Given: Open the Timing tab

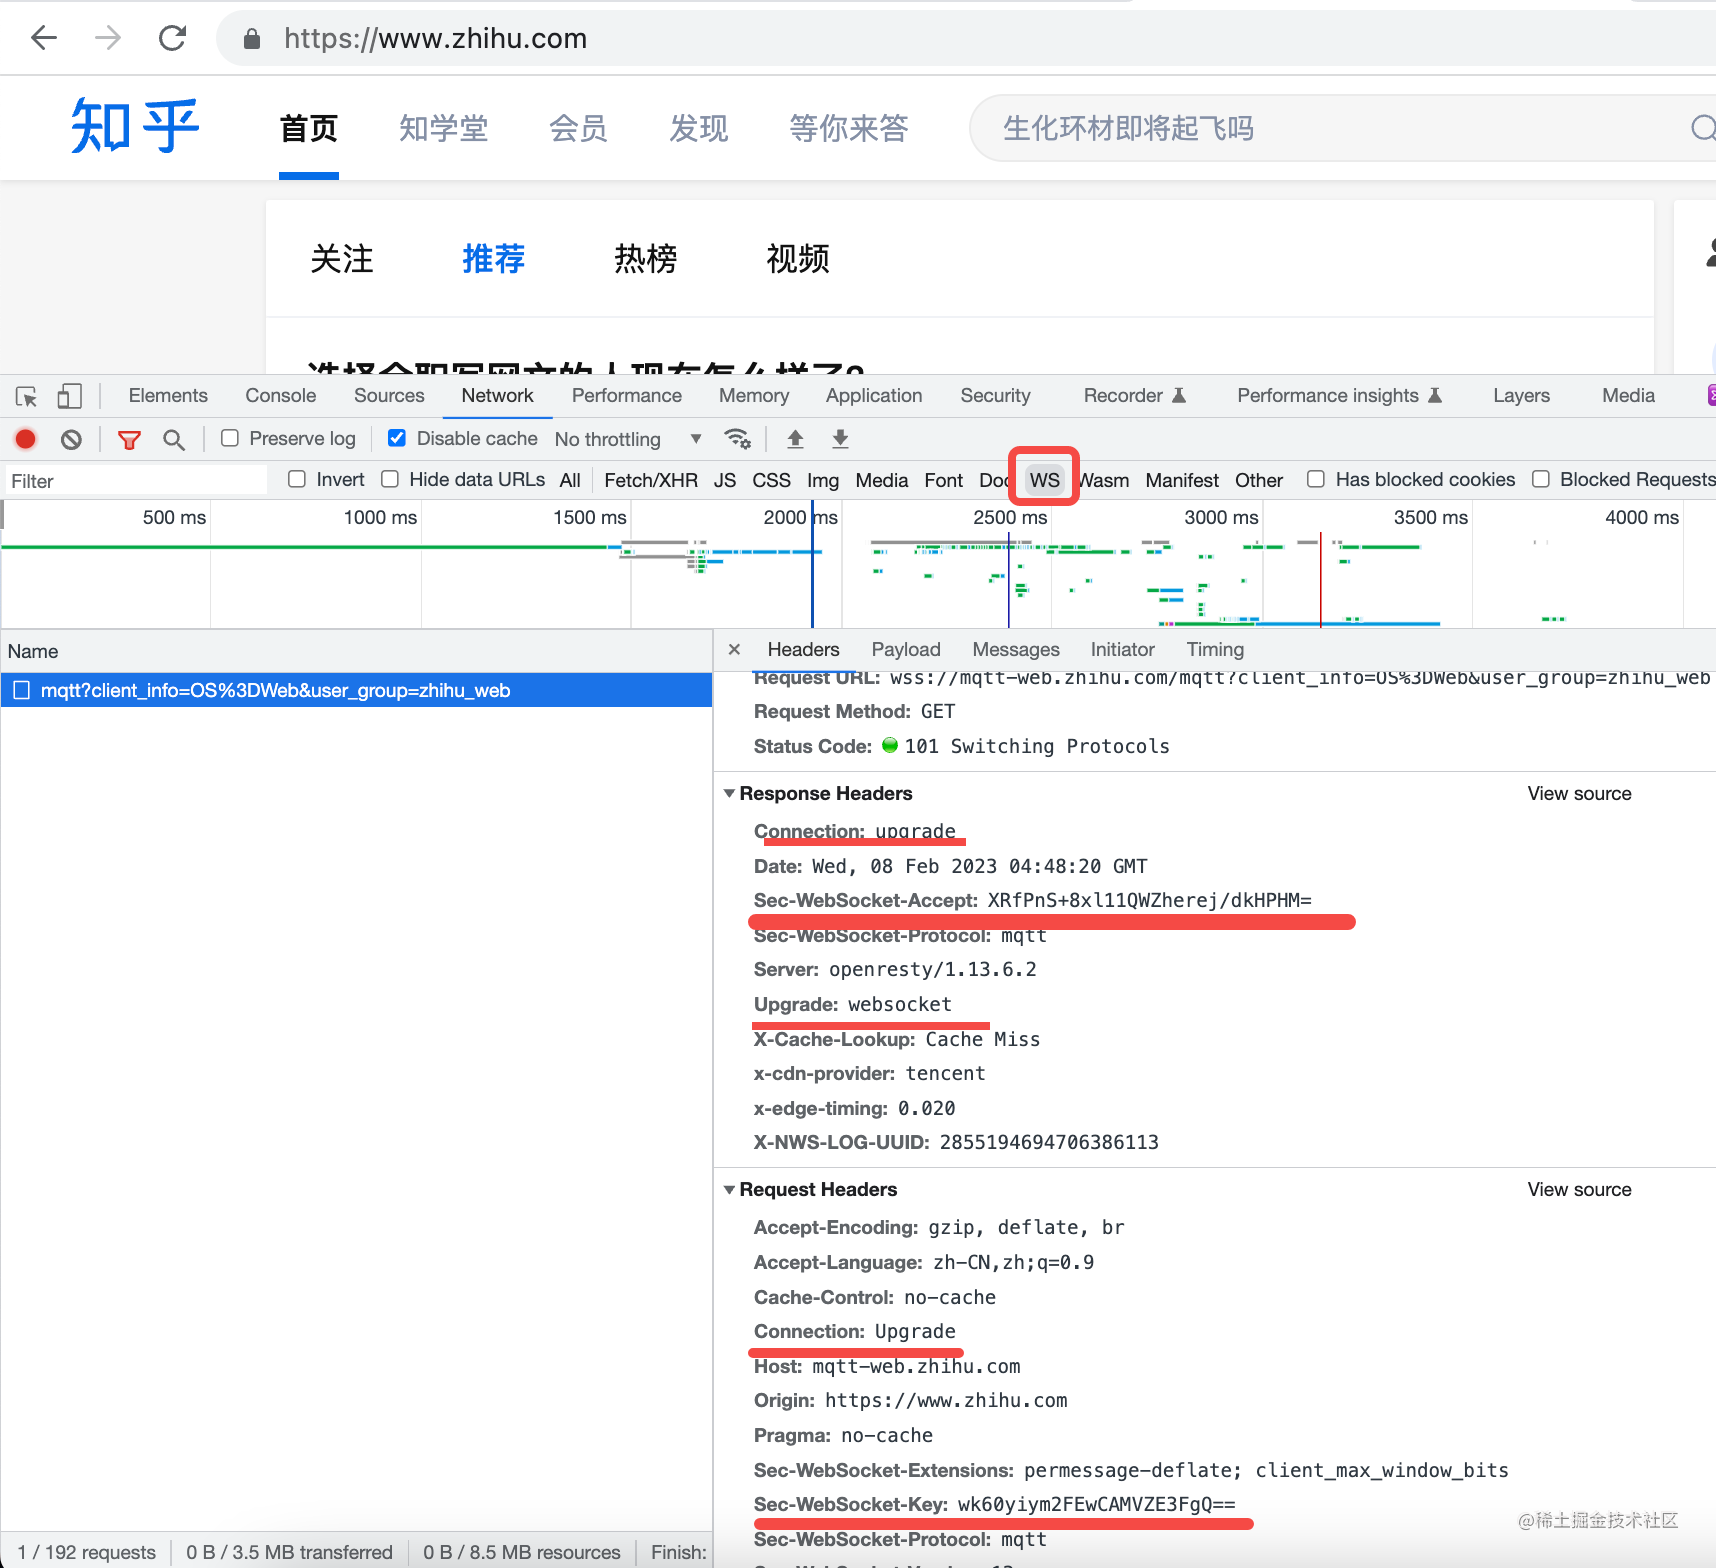Looking at the screenshot, I should coord(1215,650).
